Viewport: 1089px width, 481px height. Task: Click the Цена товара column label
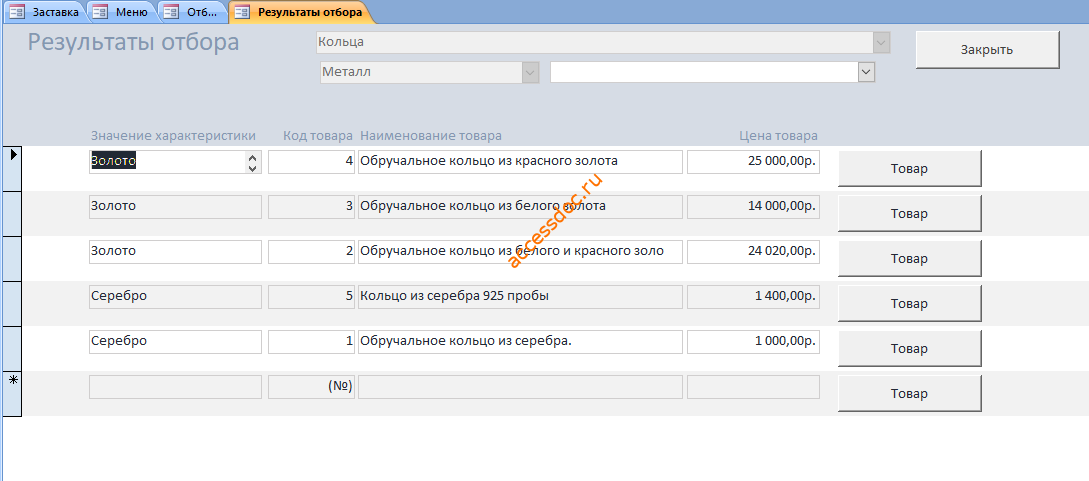click(779, 135)
